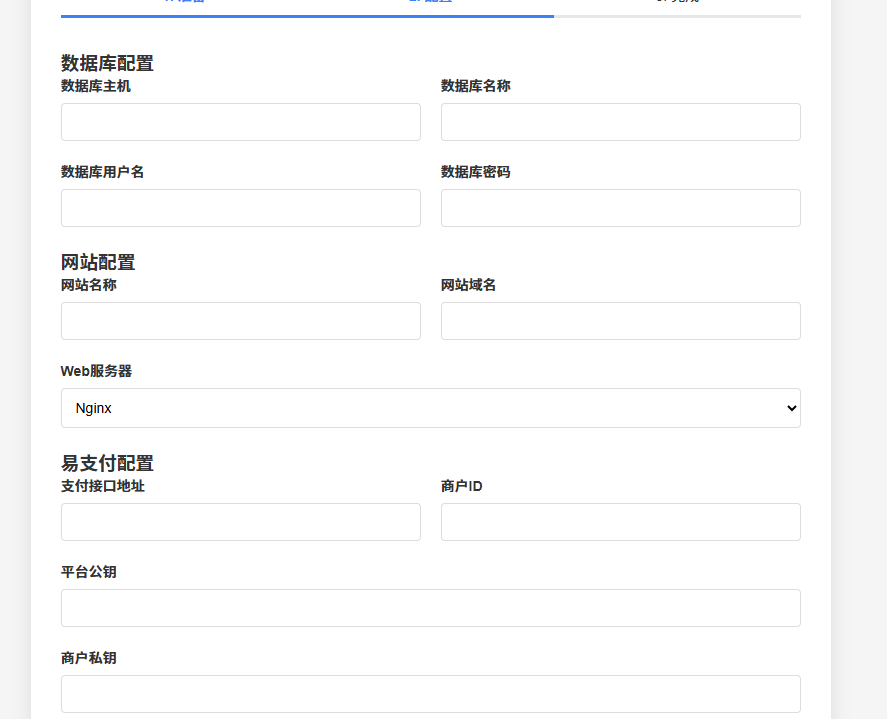Focus the 网站名称 input field
Image resolution: width=887 pixels, height=719 pixels.
[240, 321]
